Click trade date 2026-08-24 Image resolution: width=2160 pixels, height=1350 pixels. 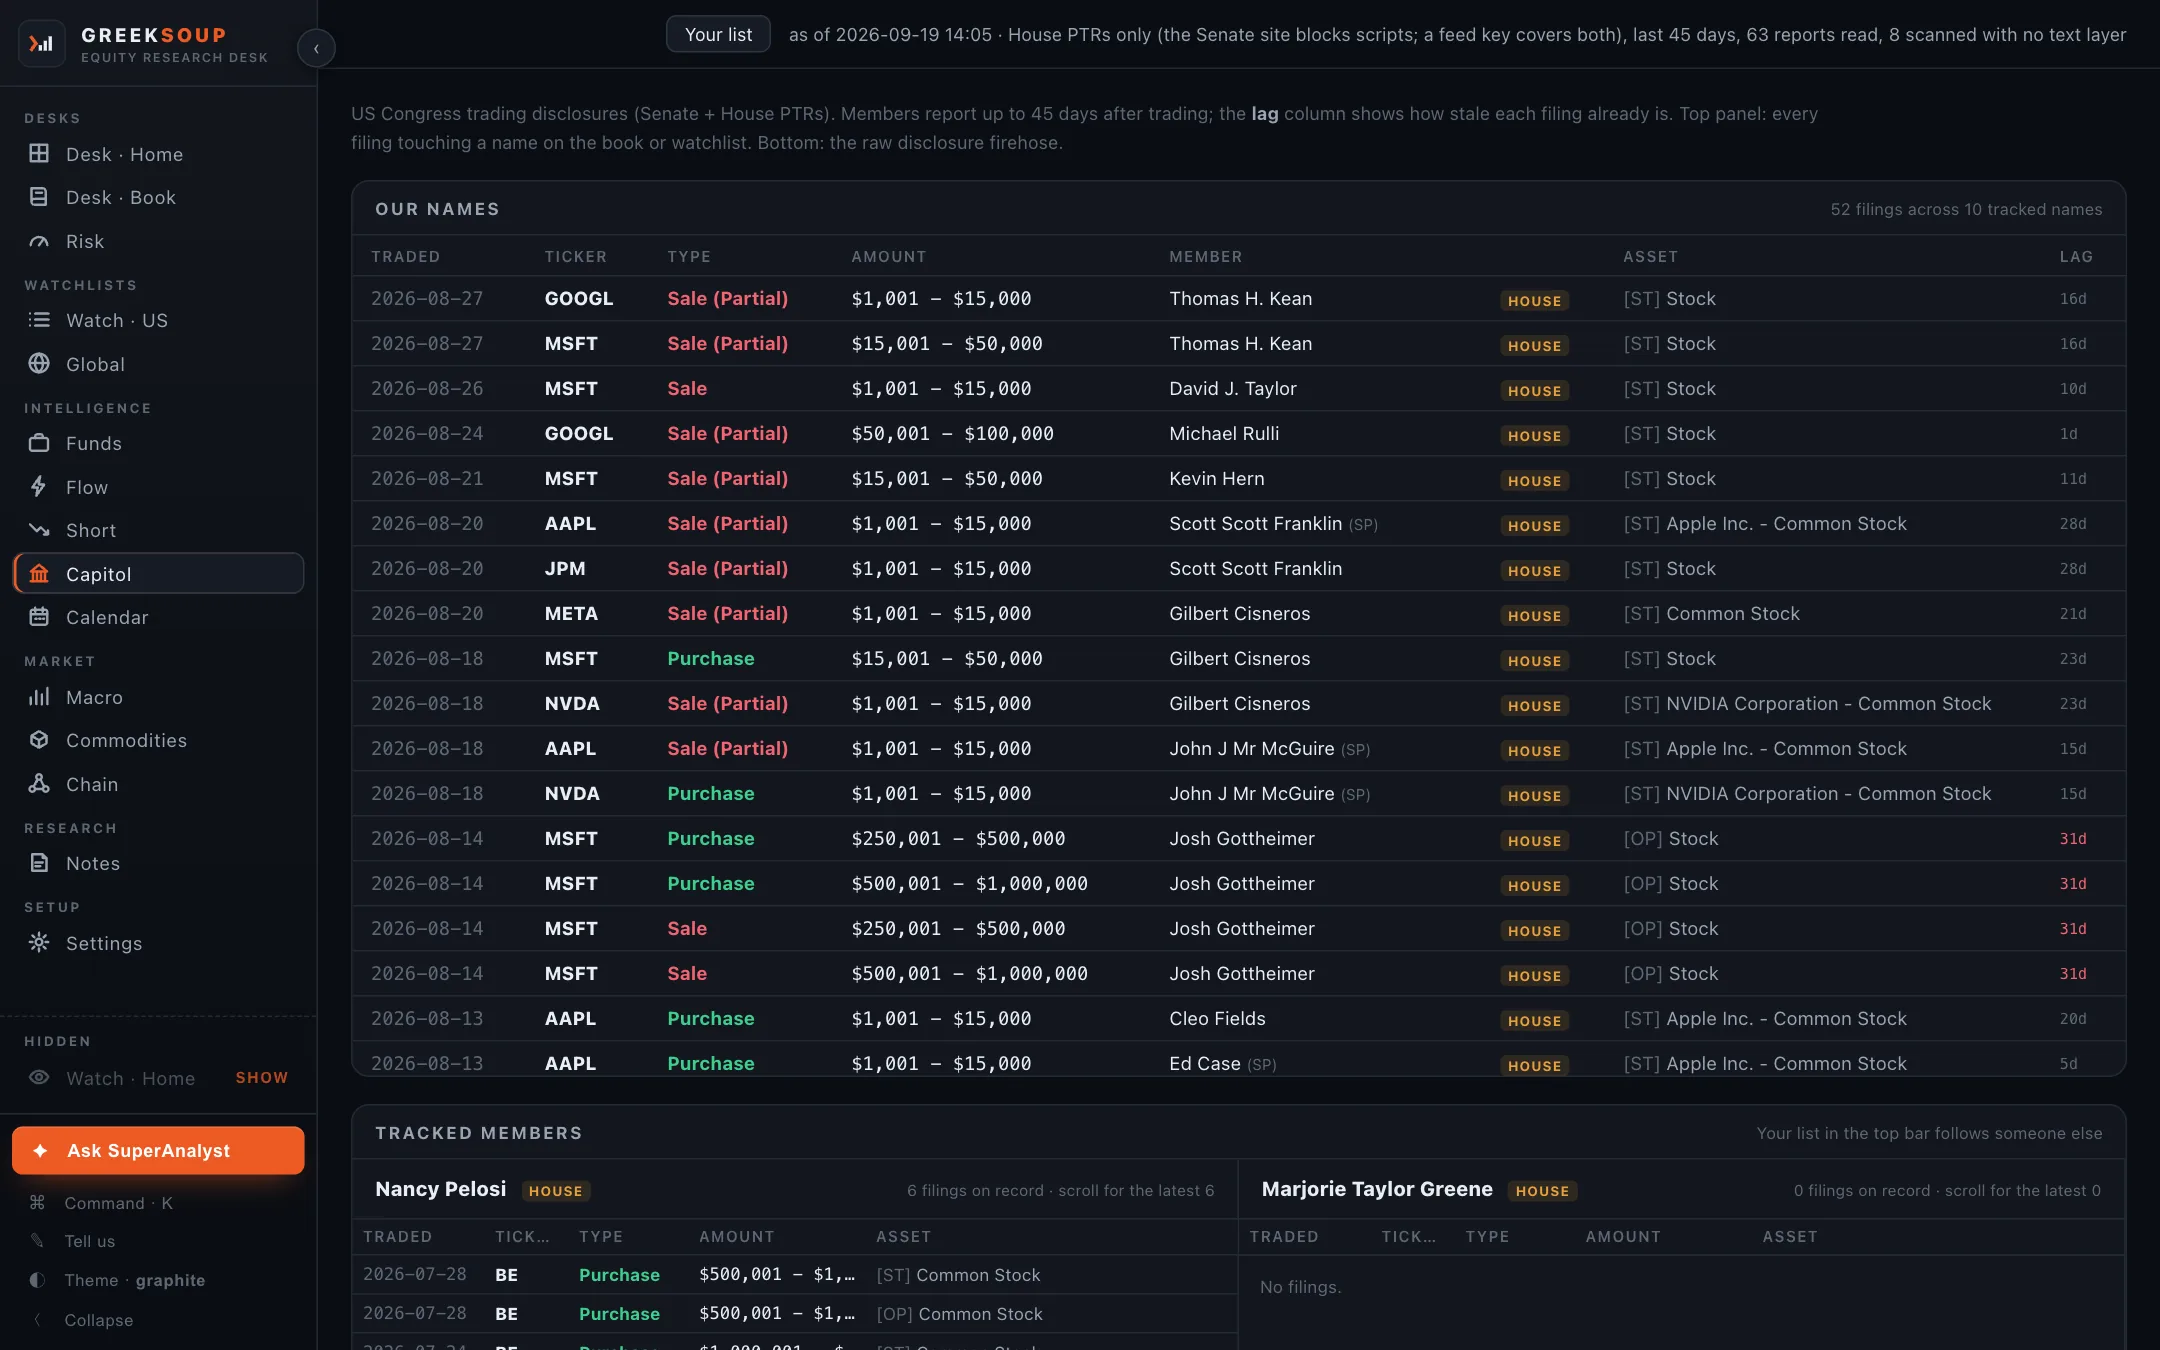point(427,433)
